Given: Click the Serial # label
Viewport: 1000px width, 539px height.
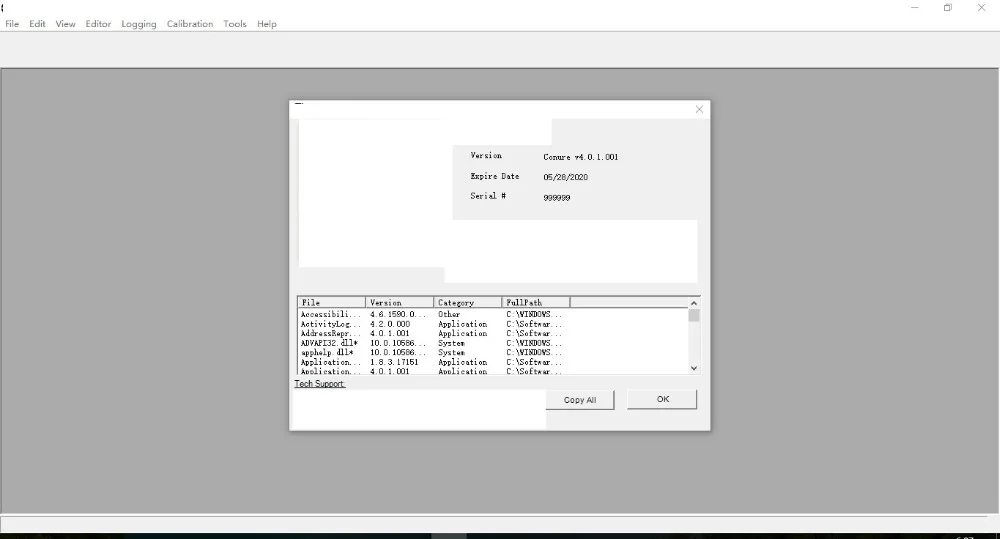Looking at the screenshot, I should (x=488, y=196).
